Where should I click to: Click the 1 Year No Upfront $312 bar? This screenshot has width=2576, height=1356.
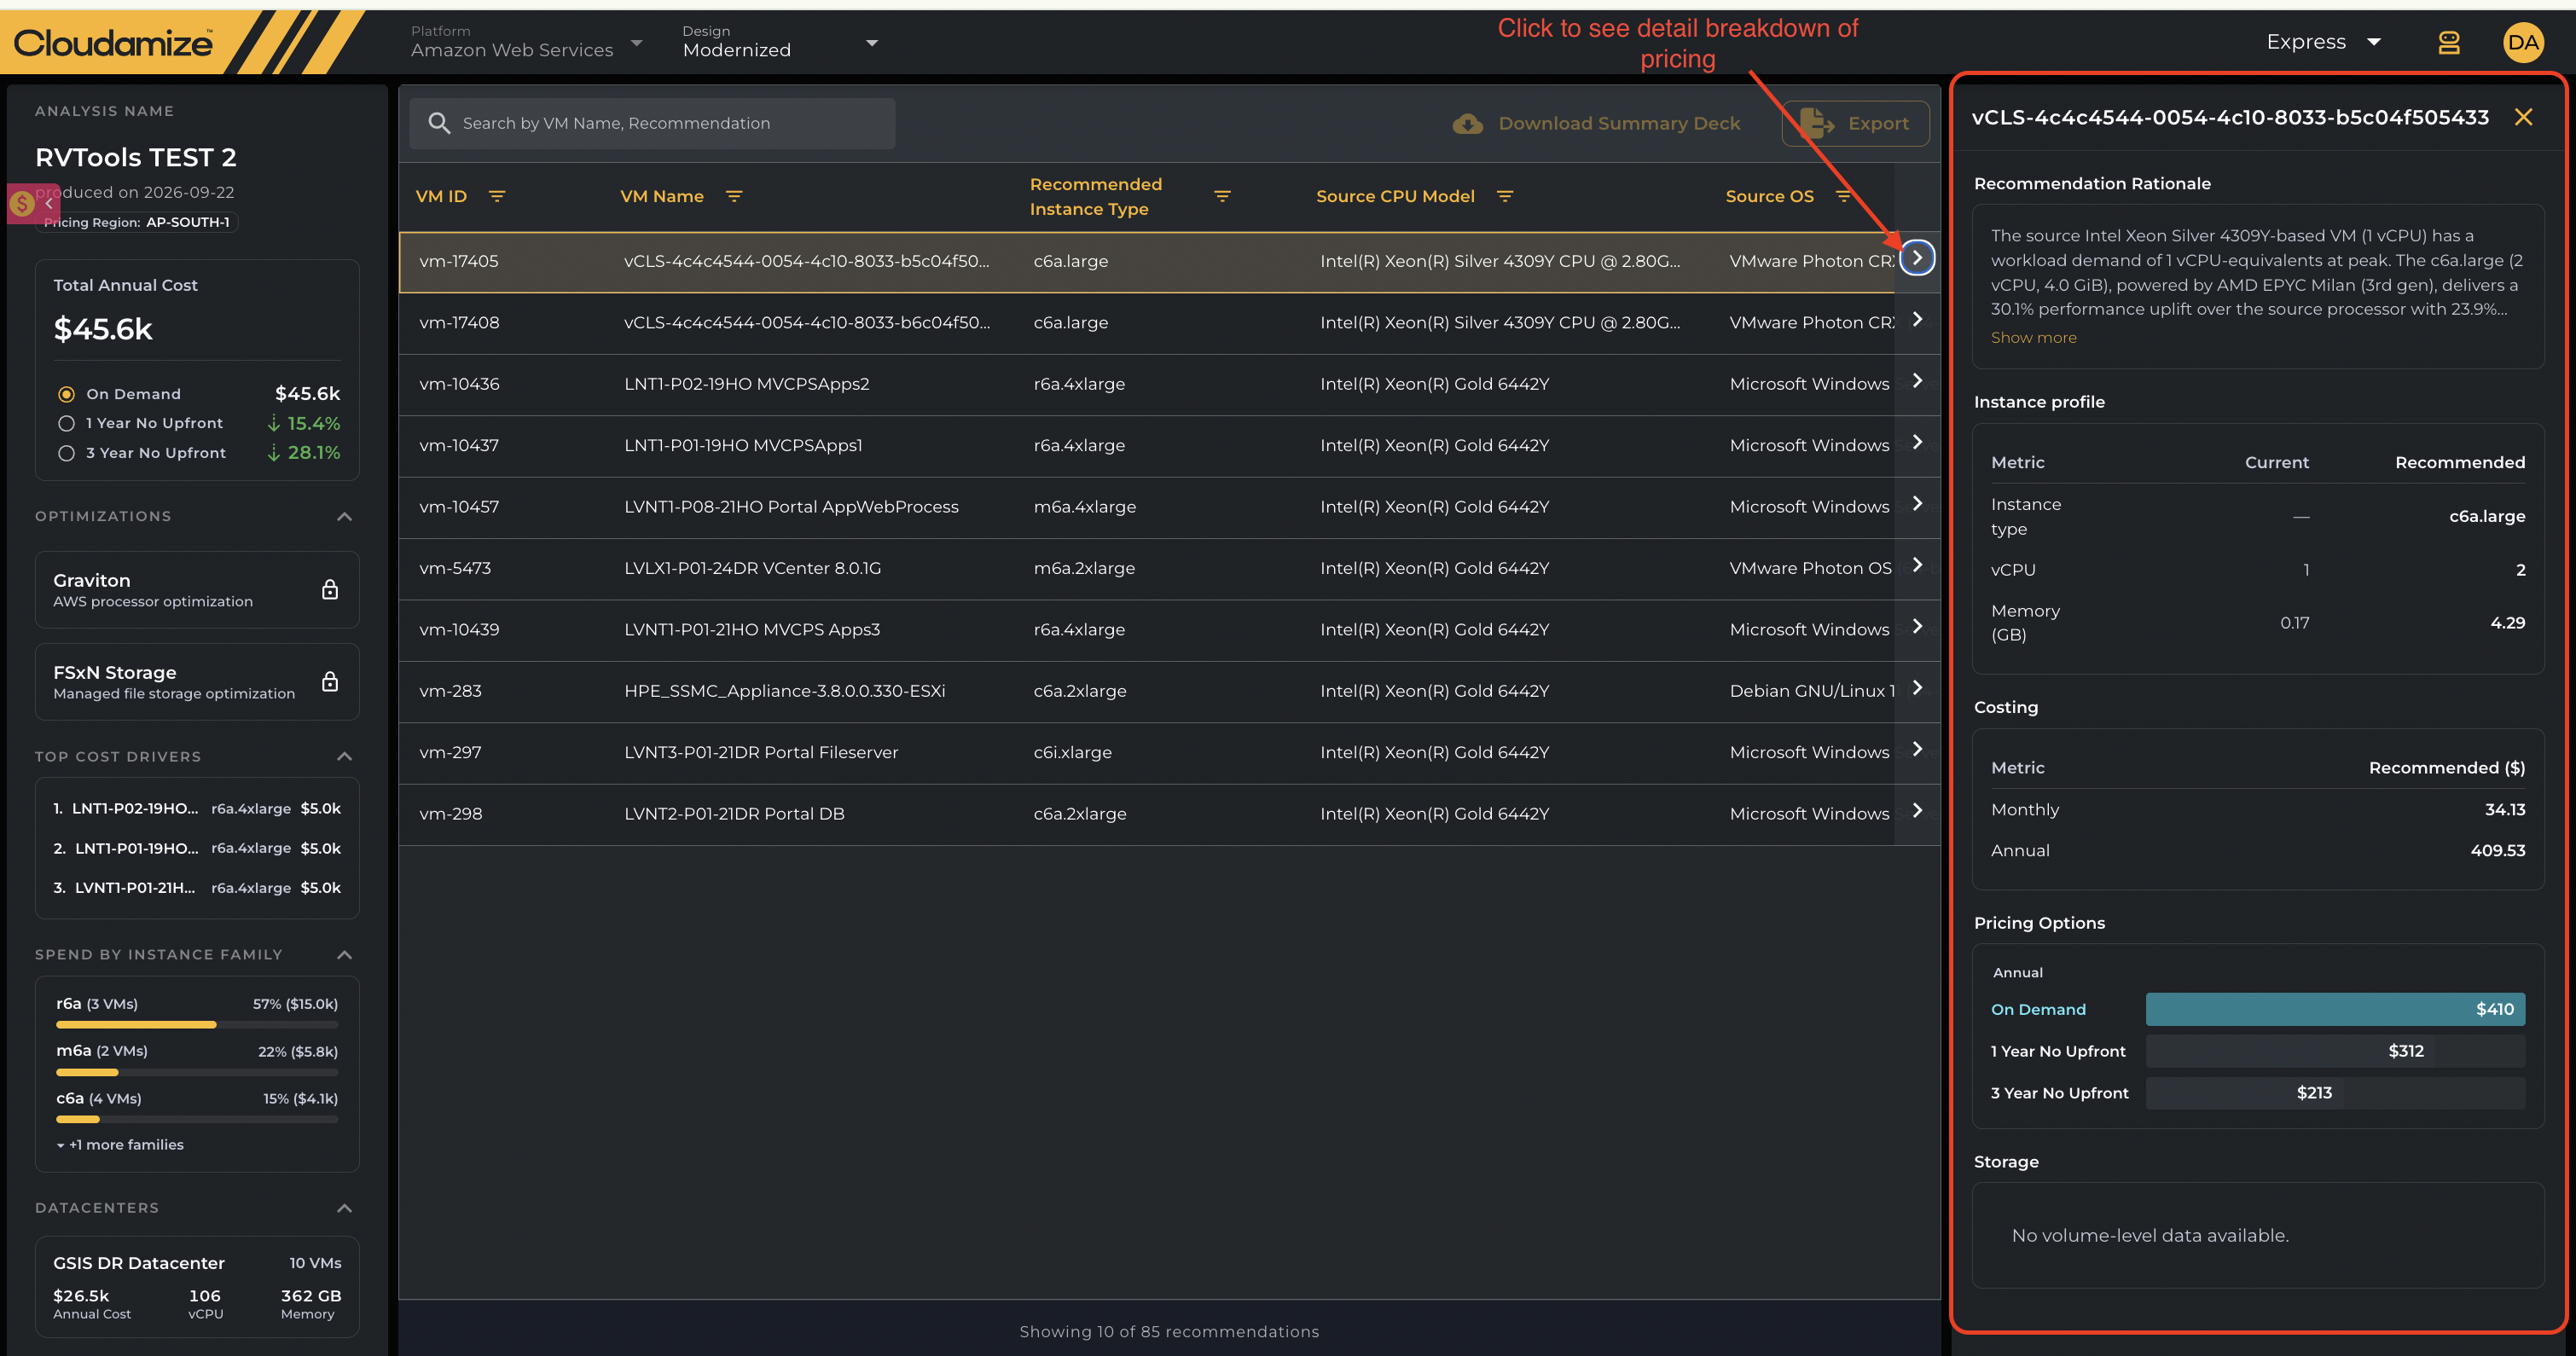click(2335, 1051)
